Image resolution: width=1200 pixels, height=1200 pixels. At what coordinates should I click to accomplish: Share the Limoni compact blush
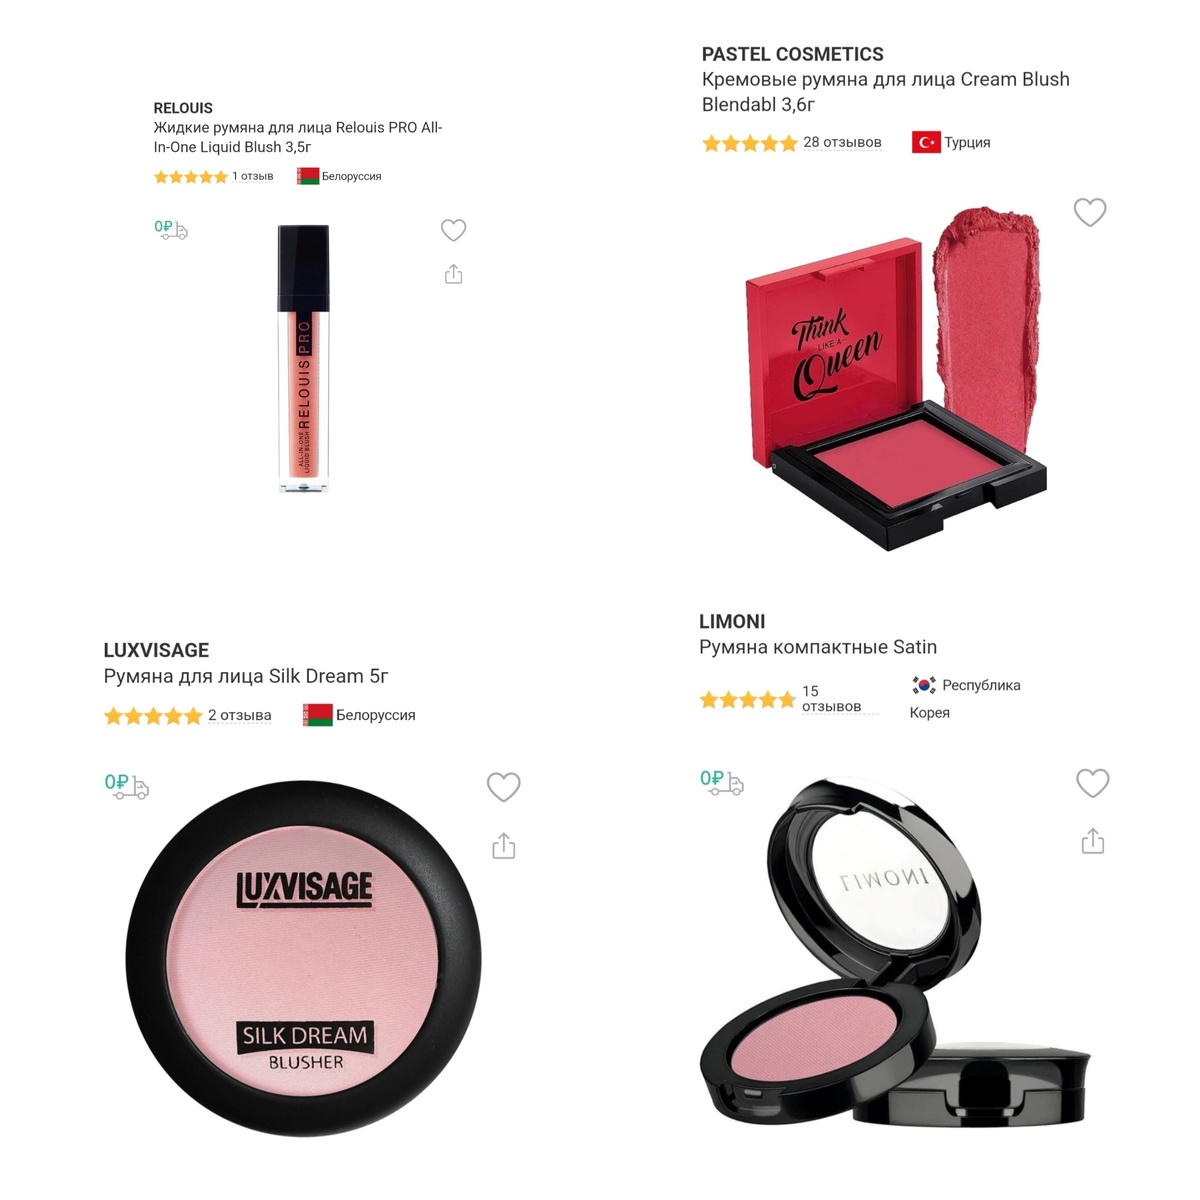coord(1093,841)
